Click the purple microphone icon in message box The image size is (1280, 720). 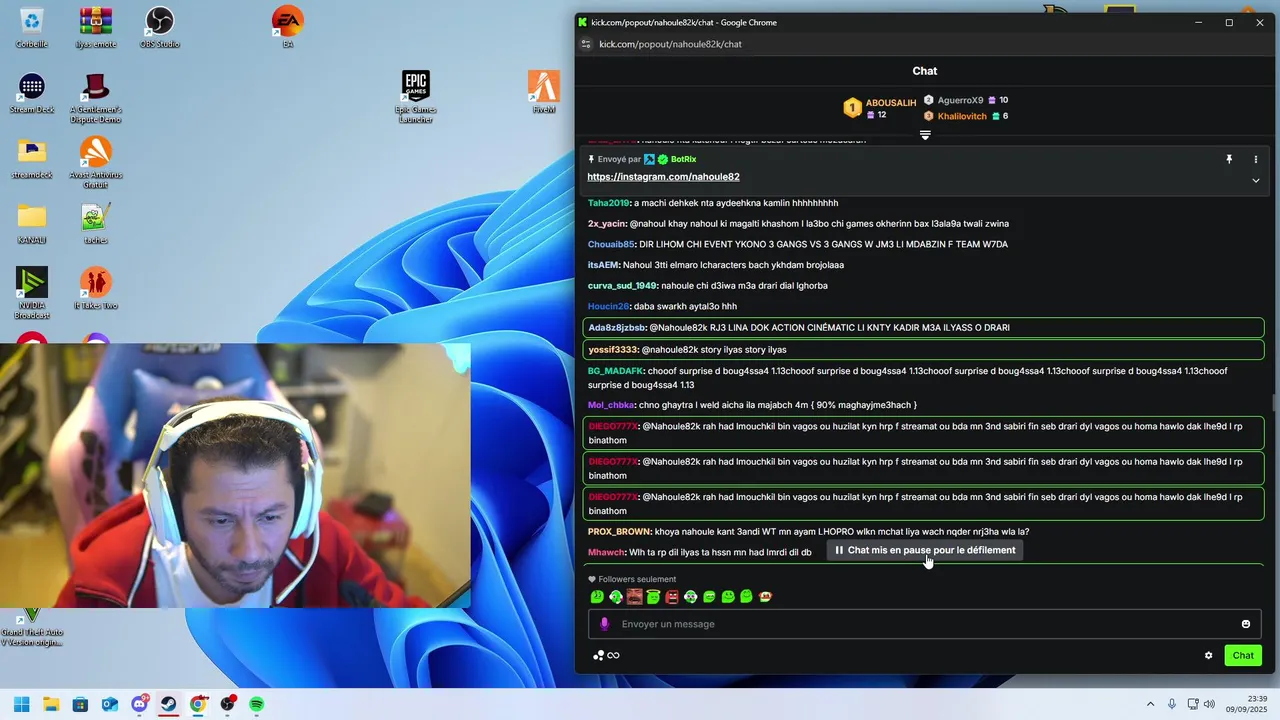[x=604, y=624]
